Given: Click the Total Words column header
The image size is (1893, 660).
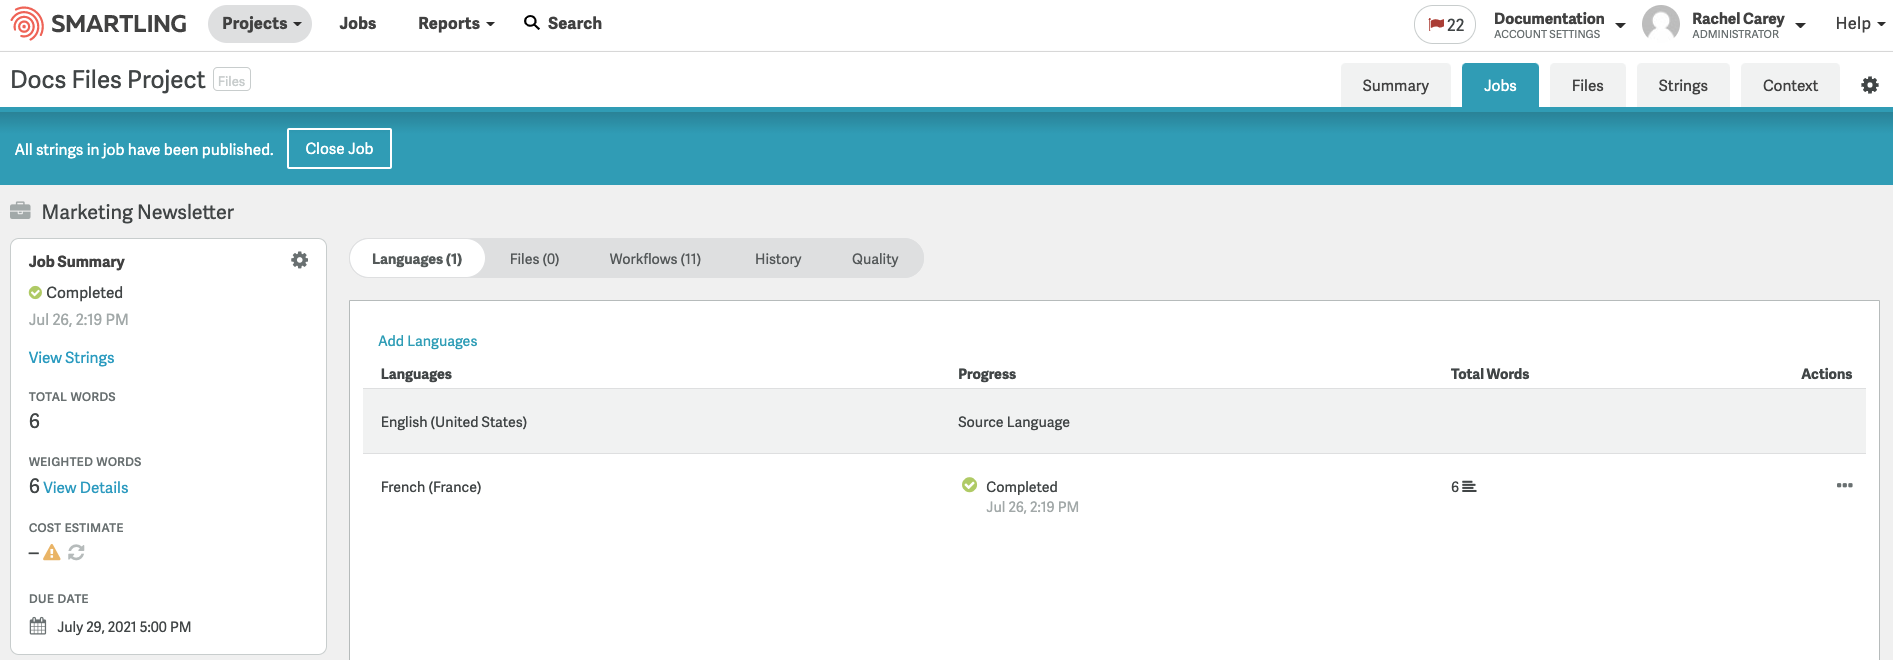Looking at the screenshot, I should coord(1490,374).
